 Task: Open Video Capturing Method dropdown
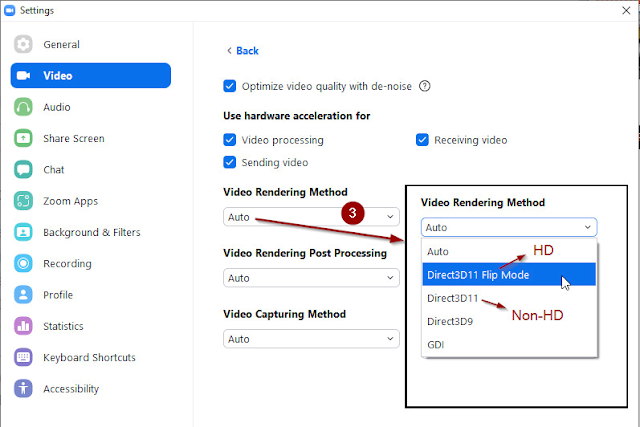(311, 339)
